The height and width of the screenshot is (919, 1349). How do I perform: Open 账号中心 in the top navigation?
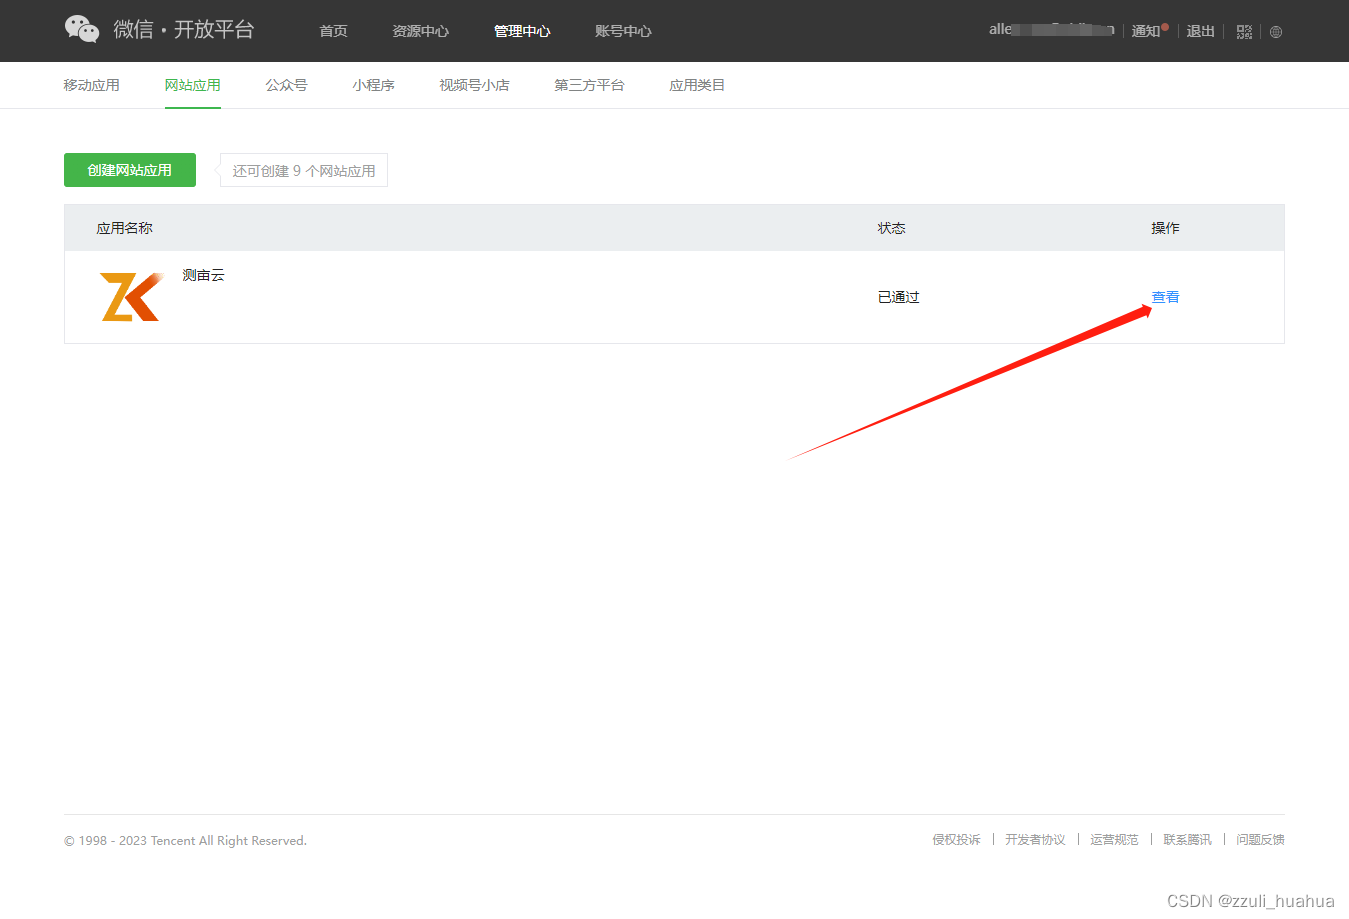pyautogui.click(x=623, y=31)
